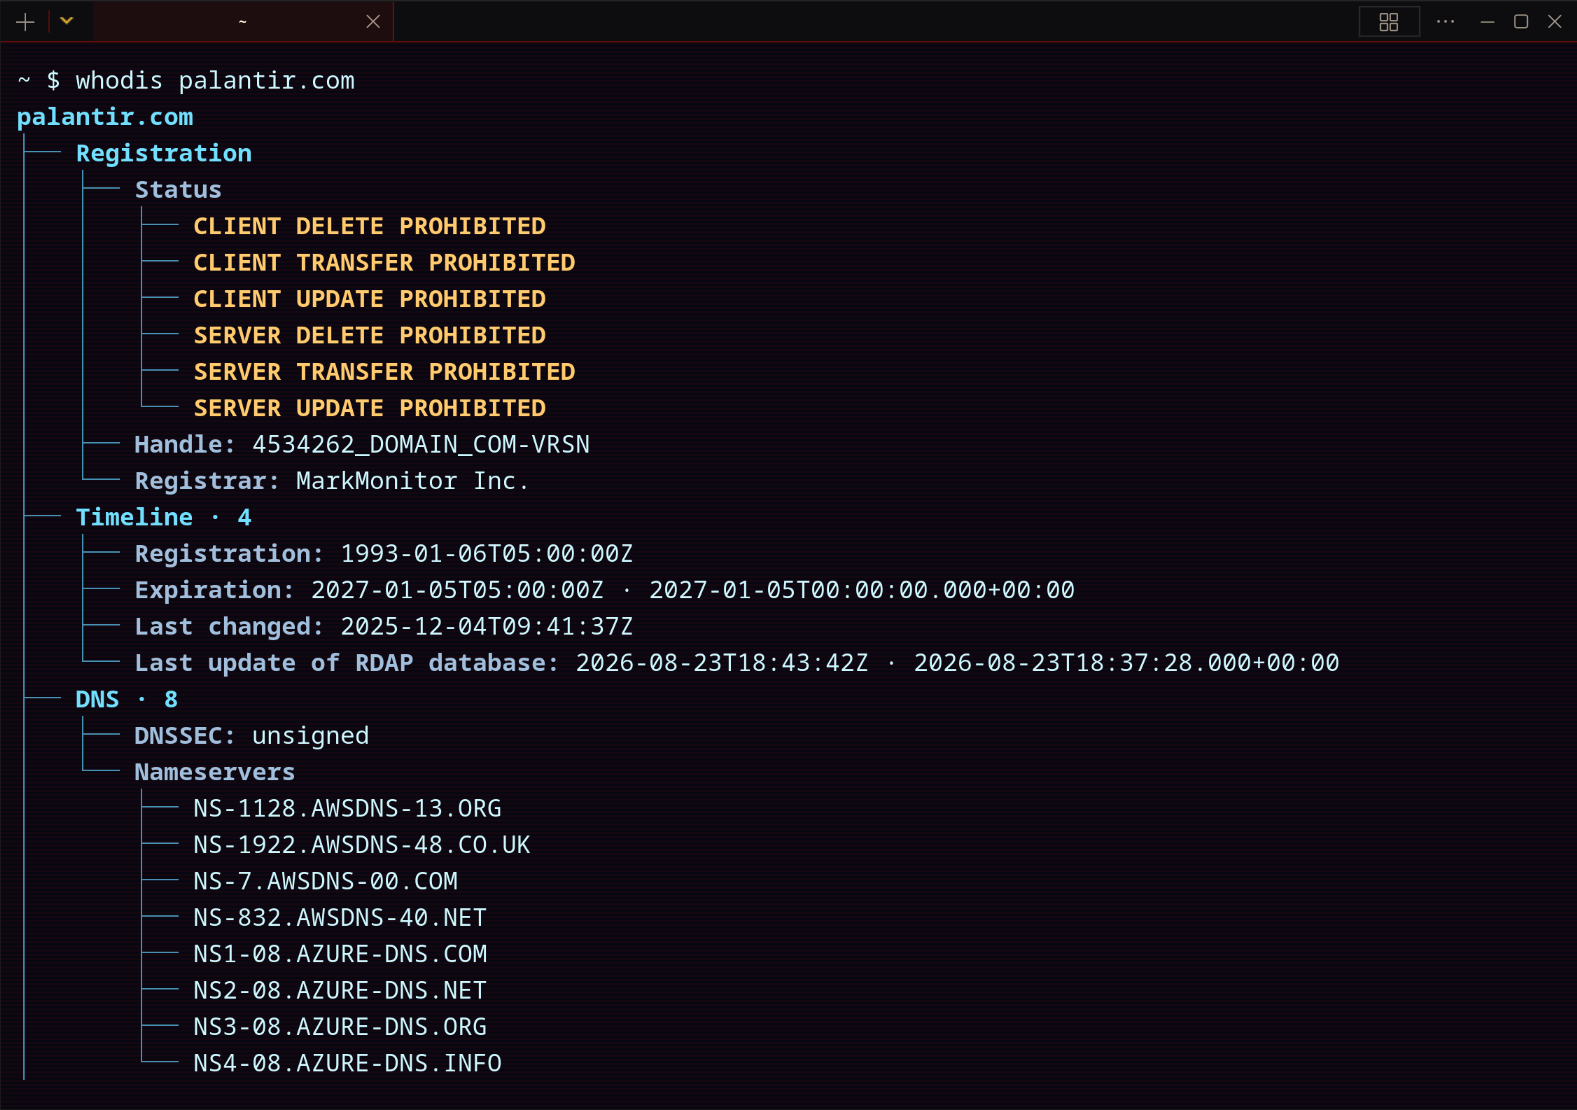Click 'CLIENT DELETE PROHIBITED' status
The image size is (1577, 1110).
click(370, 226)
